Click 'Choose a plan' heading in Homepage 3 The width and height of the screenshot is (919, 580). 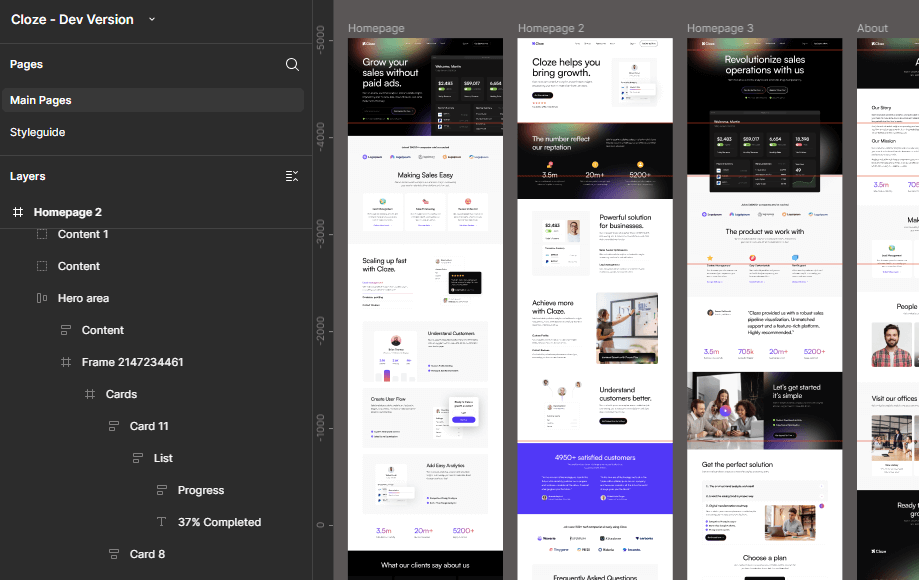(x=765, y=558)
